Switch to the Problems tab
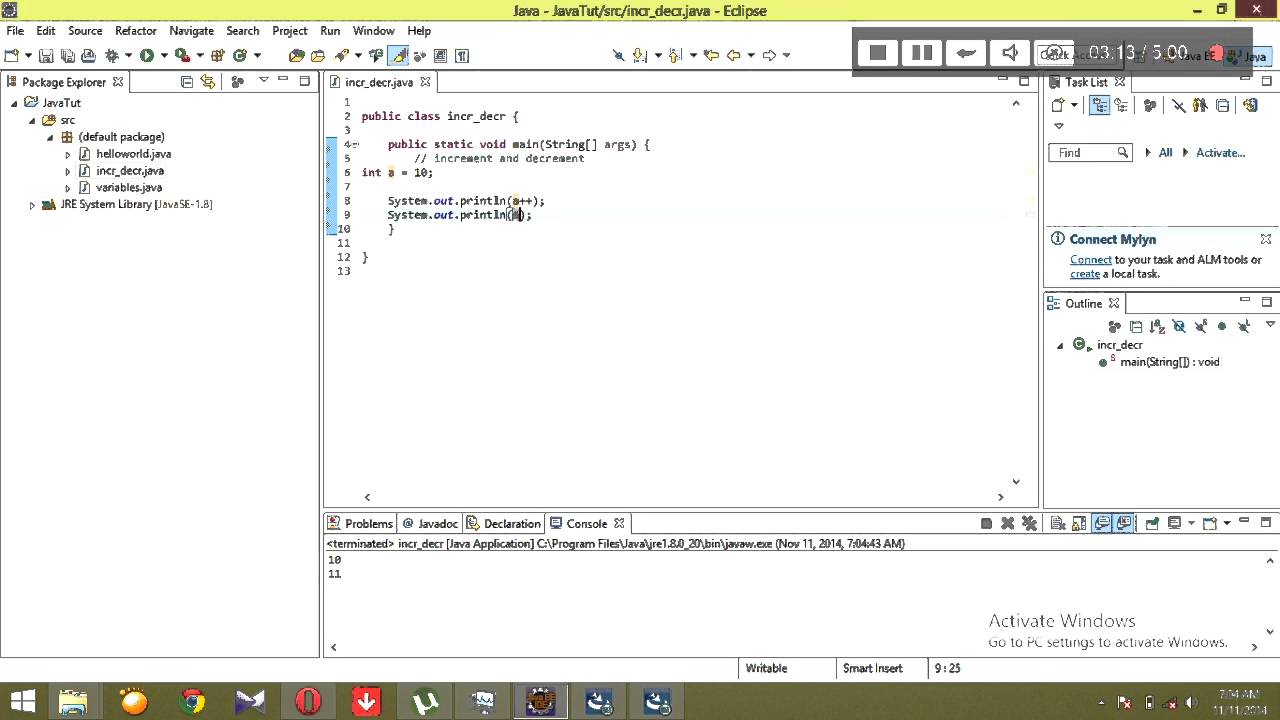This screenshot has width=1280, height=720. tap(360, 523)
